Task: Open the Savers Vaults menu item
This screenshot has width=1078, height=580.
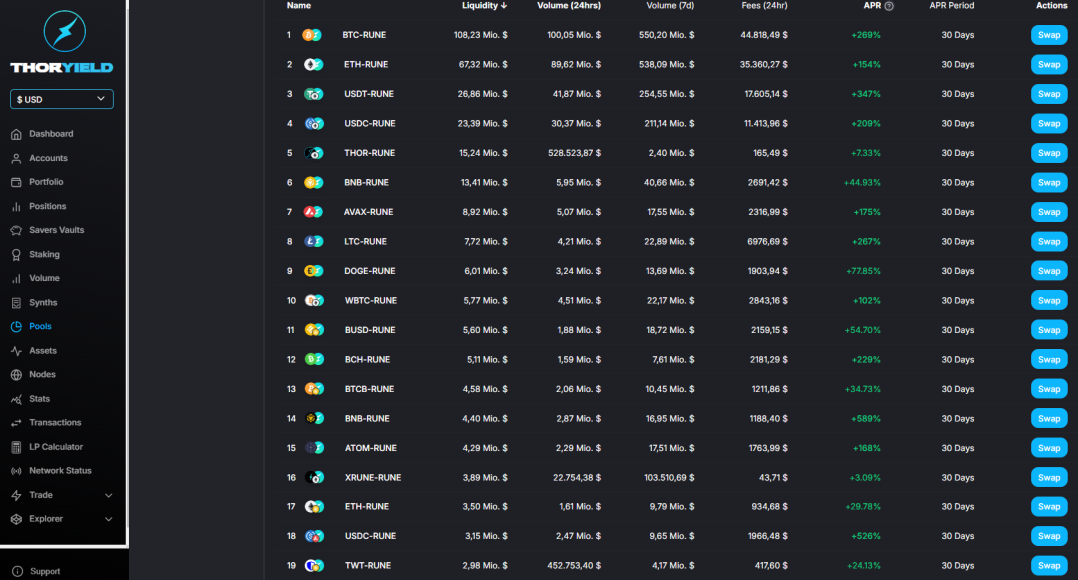Action: pyautogui.click(x=56, y=230)
